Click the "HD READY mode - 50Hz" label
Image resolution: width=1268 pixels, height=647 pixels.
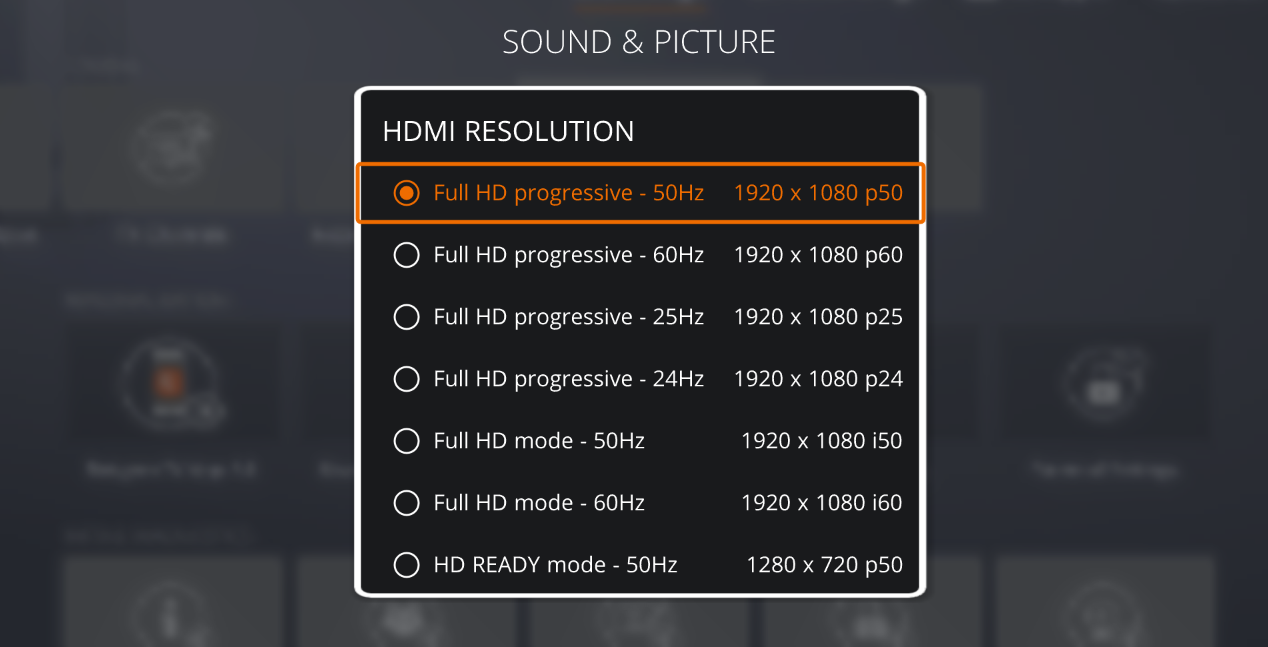coord(555,565)
